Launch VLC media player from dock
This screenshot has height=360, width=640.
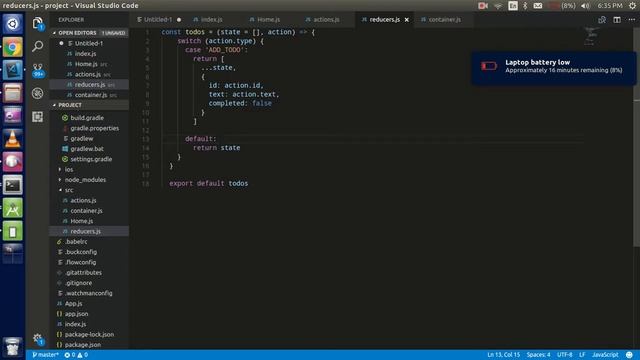(x=13, y=139)
